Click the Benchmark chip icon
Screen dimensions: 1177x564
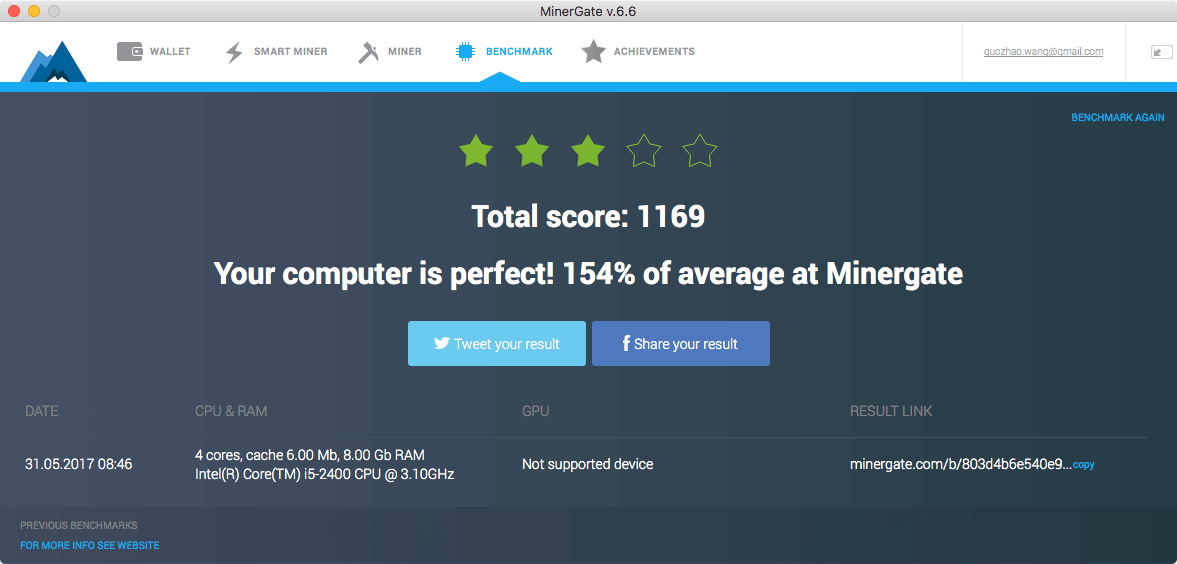click(x=465, y=52)
